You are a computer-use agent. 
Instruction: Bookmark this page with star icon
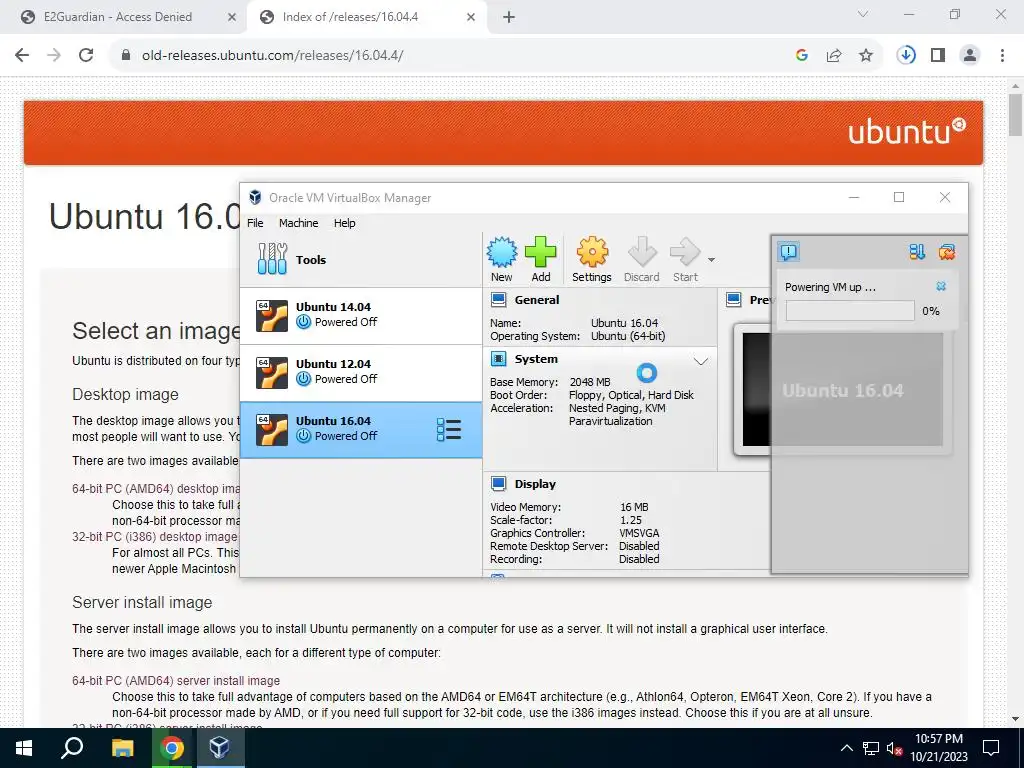(866, 56)
